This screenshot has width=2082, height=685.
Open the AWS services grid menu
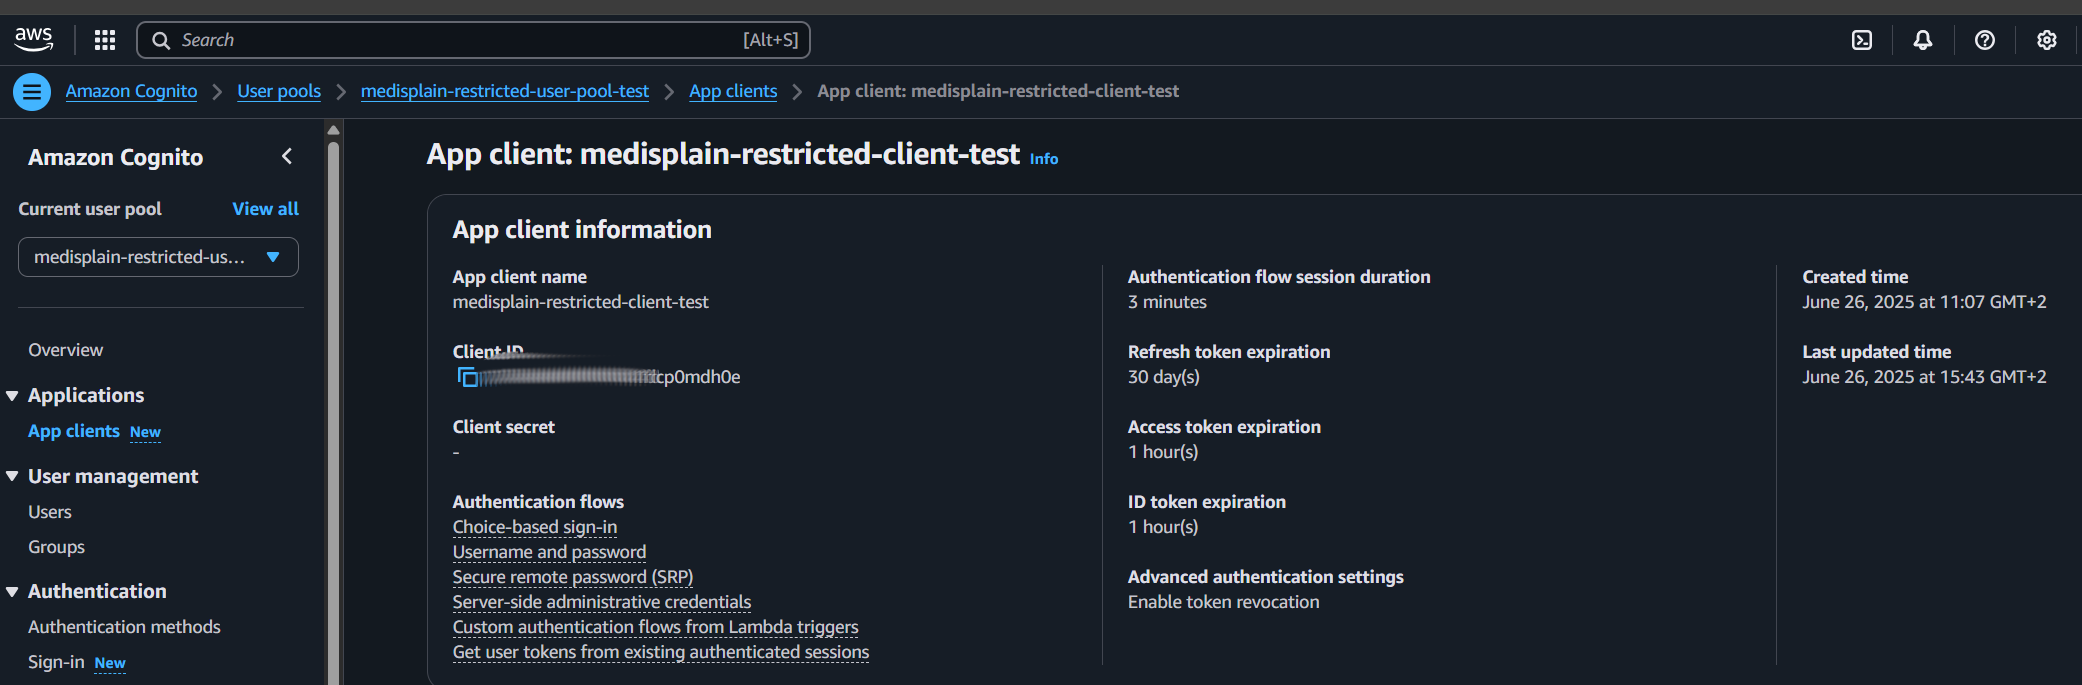pyautogui.click(x=105, y=40)
